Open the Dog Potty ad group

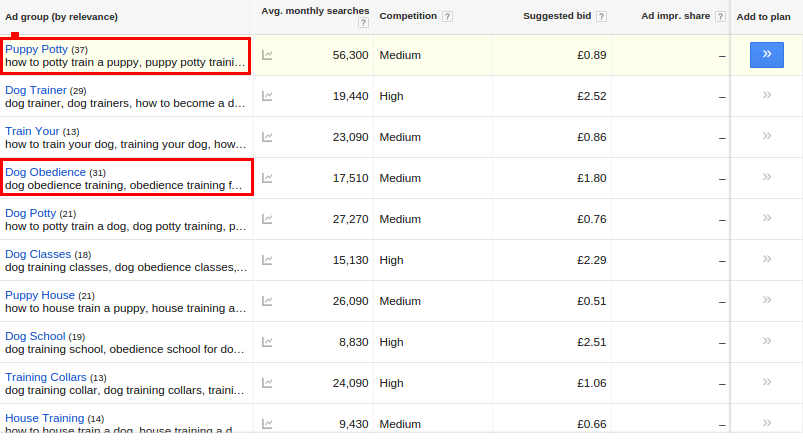pyautogui.click(x=31, y=213)
